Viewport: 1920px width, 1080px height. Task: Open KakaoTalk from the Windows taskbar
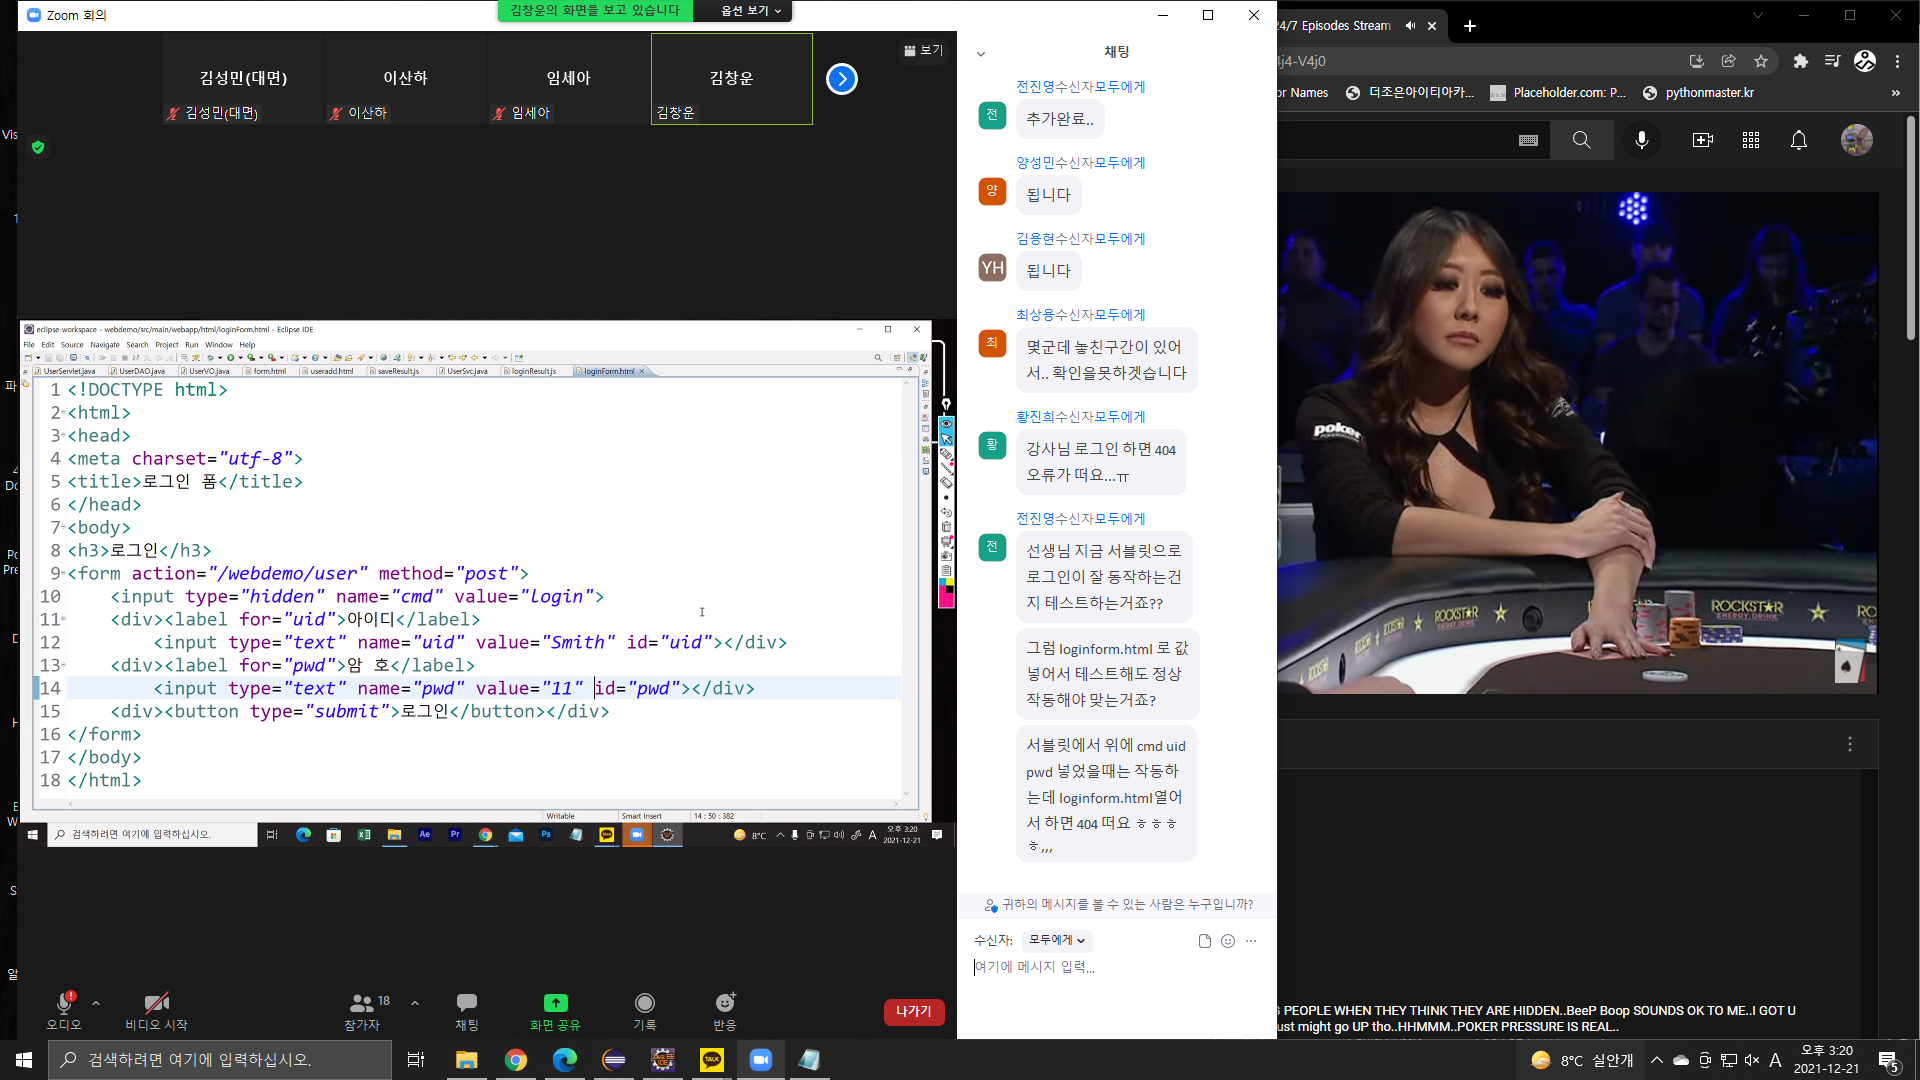[712, 1060]
